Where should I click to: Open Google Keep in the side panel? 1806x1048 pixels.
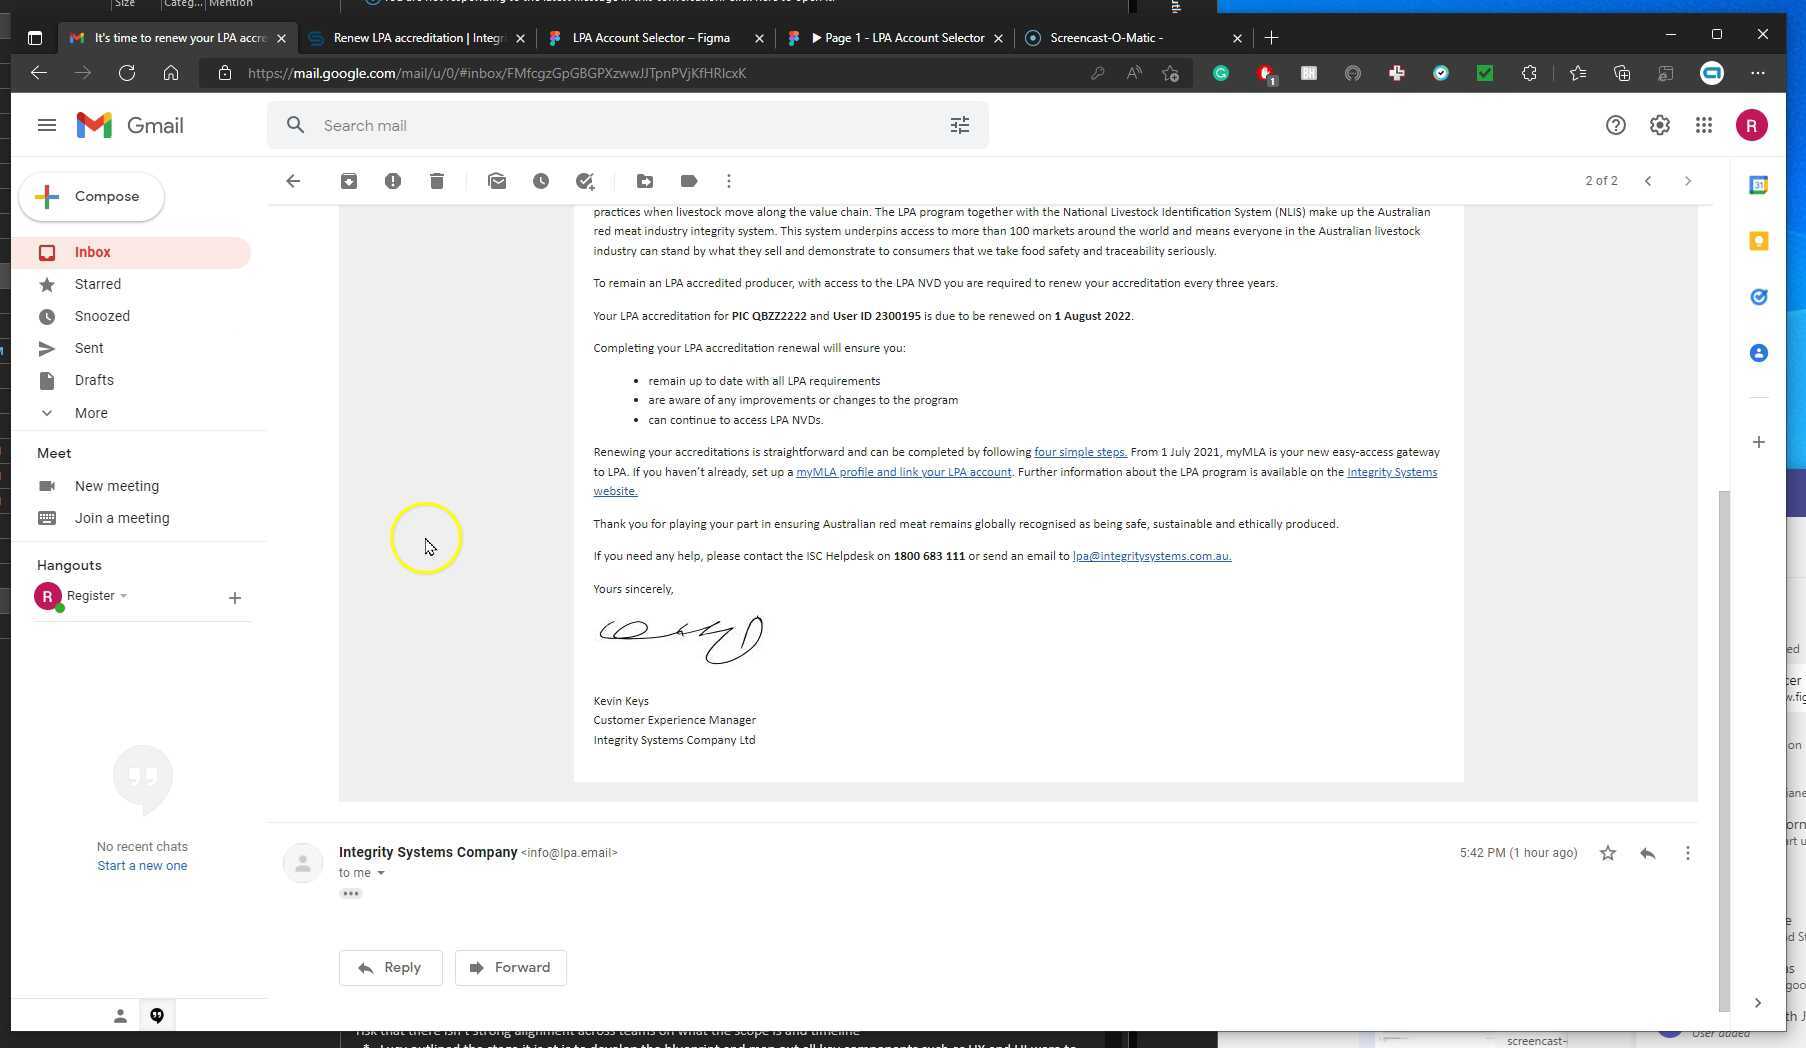coord(1759,240)
